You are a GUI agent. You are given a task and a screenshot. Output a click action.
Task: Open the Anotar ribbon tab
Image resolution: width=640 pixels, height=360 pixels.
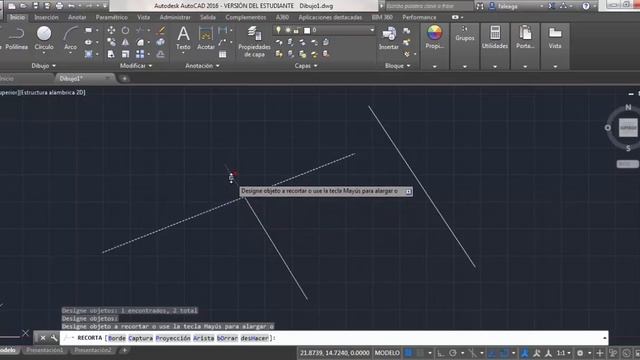coord(77,18)
